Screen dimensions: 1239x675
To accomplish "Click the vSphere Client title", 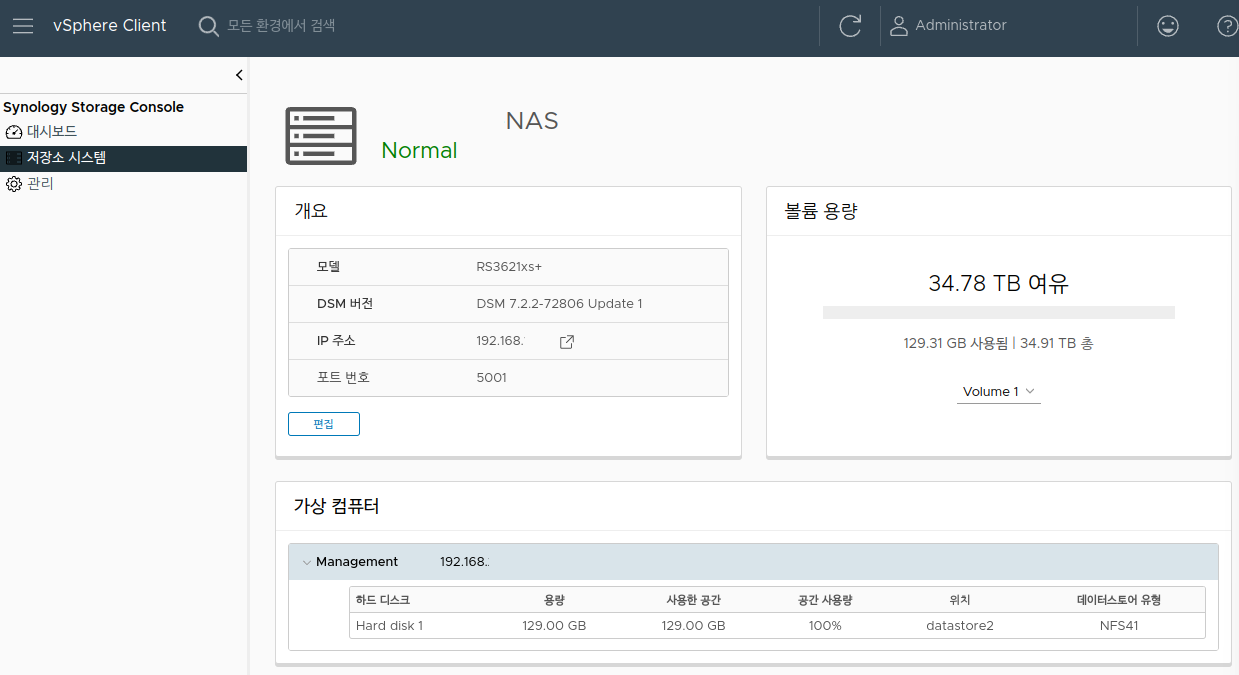I will pos(110,26).
